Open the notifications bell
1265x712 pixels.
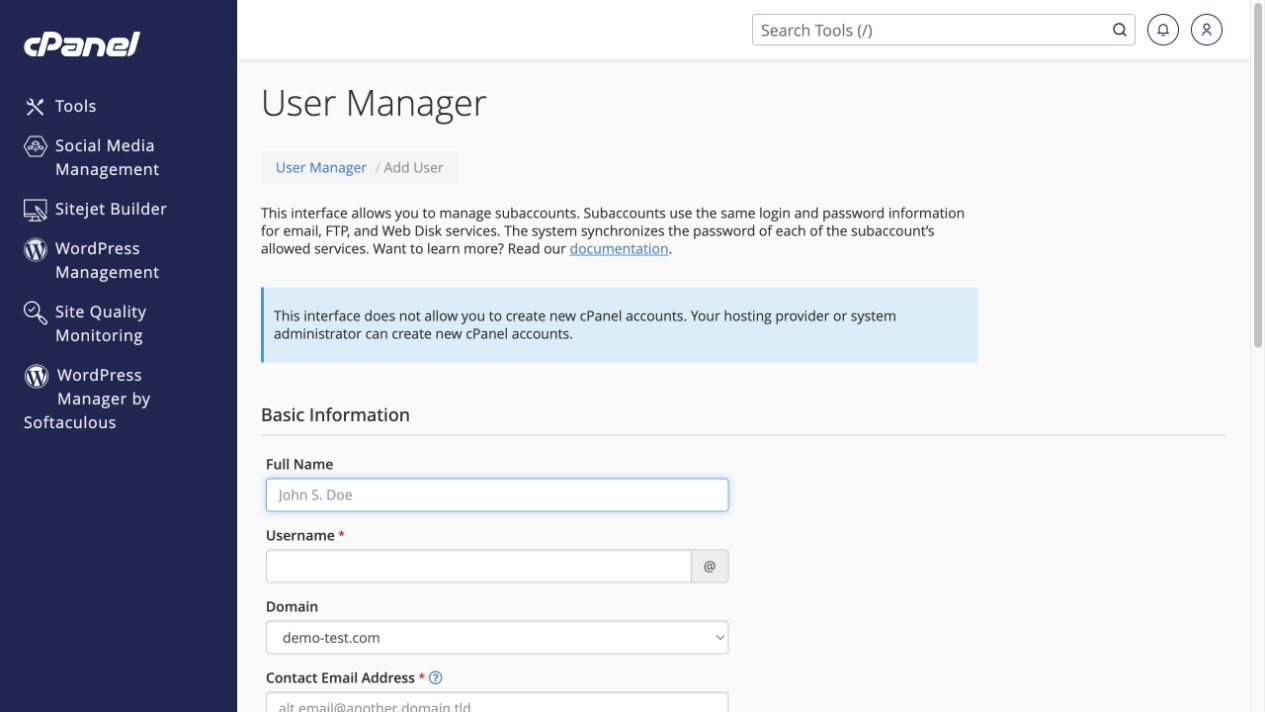[x=1163, y=30]
